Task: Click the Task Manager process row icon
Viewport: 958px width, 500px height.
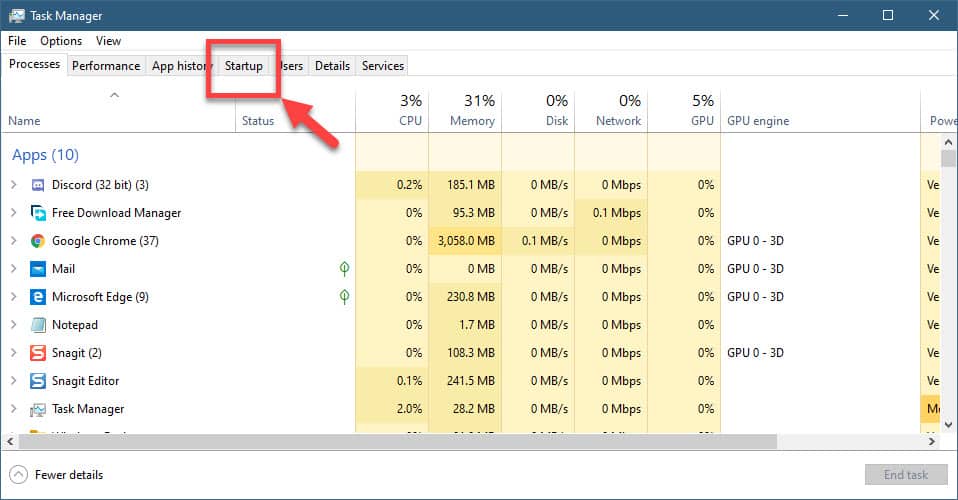Action: click(x=38, y=409)
